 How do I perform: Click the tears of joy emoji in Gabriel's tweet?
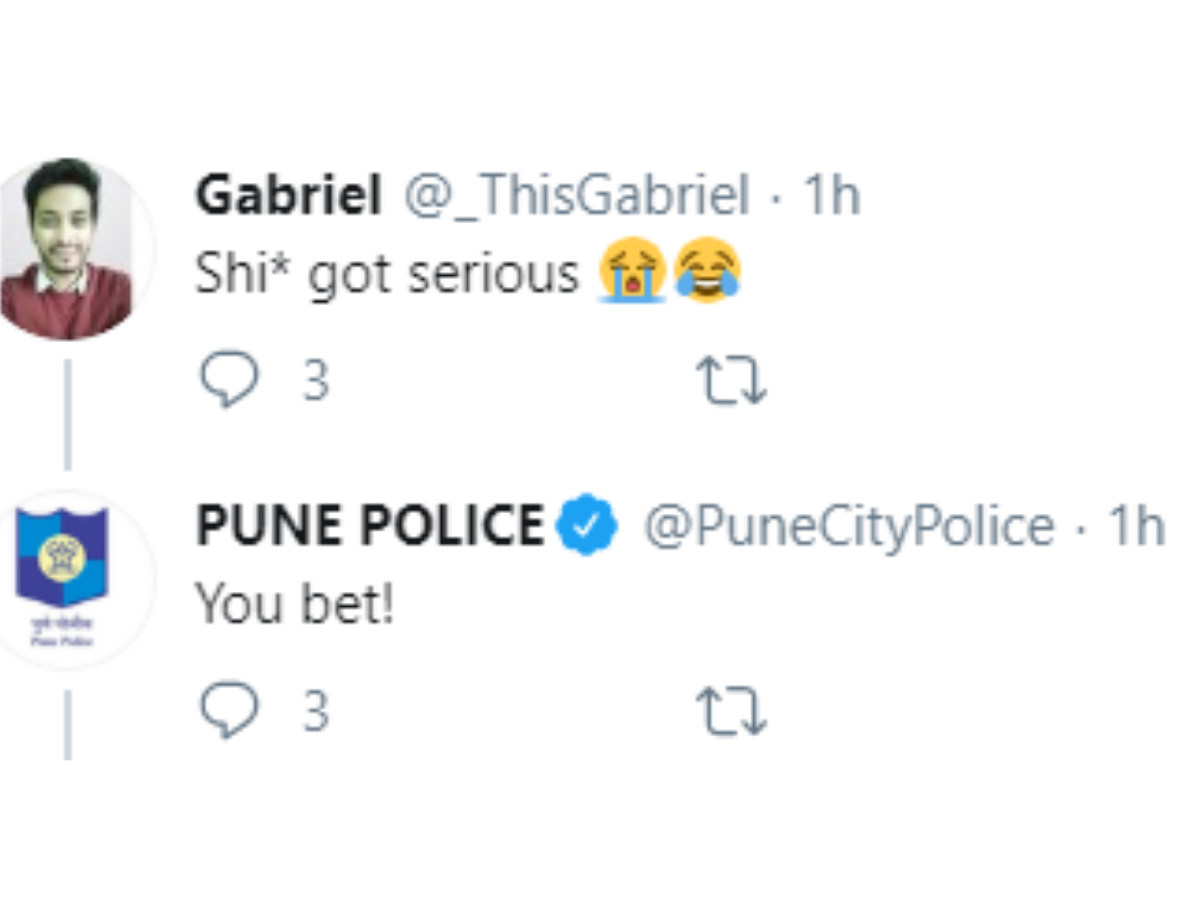click(x=706, y=272)
